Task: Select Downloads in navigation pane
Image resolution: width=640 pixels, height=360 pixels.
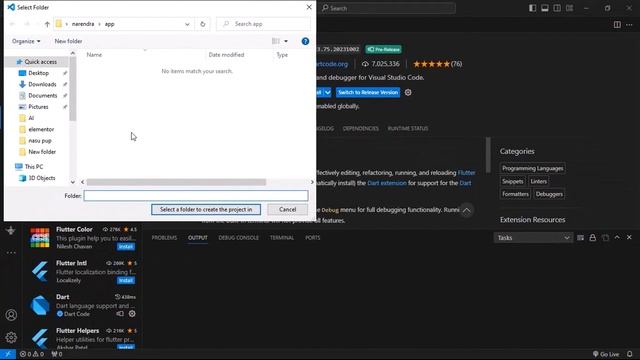Action: 42,84
